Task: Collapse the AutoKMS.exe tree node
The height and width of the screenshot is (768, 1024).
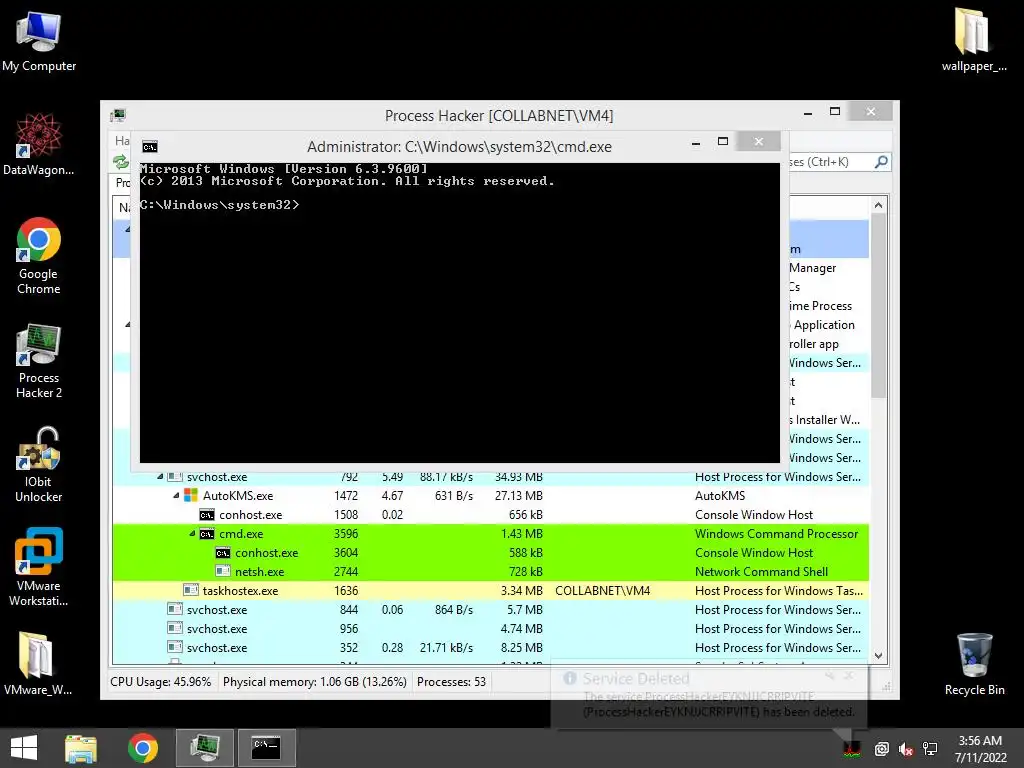Action: click(x=176, y=496)
